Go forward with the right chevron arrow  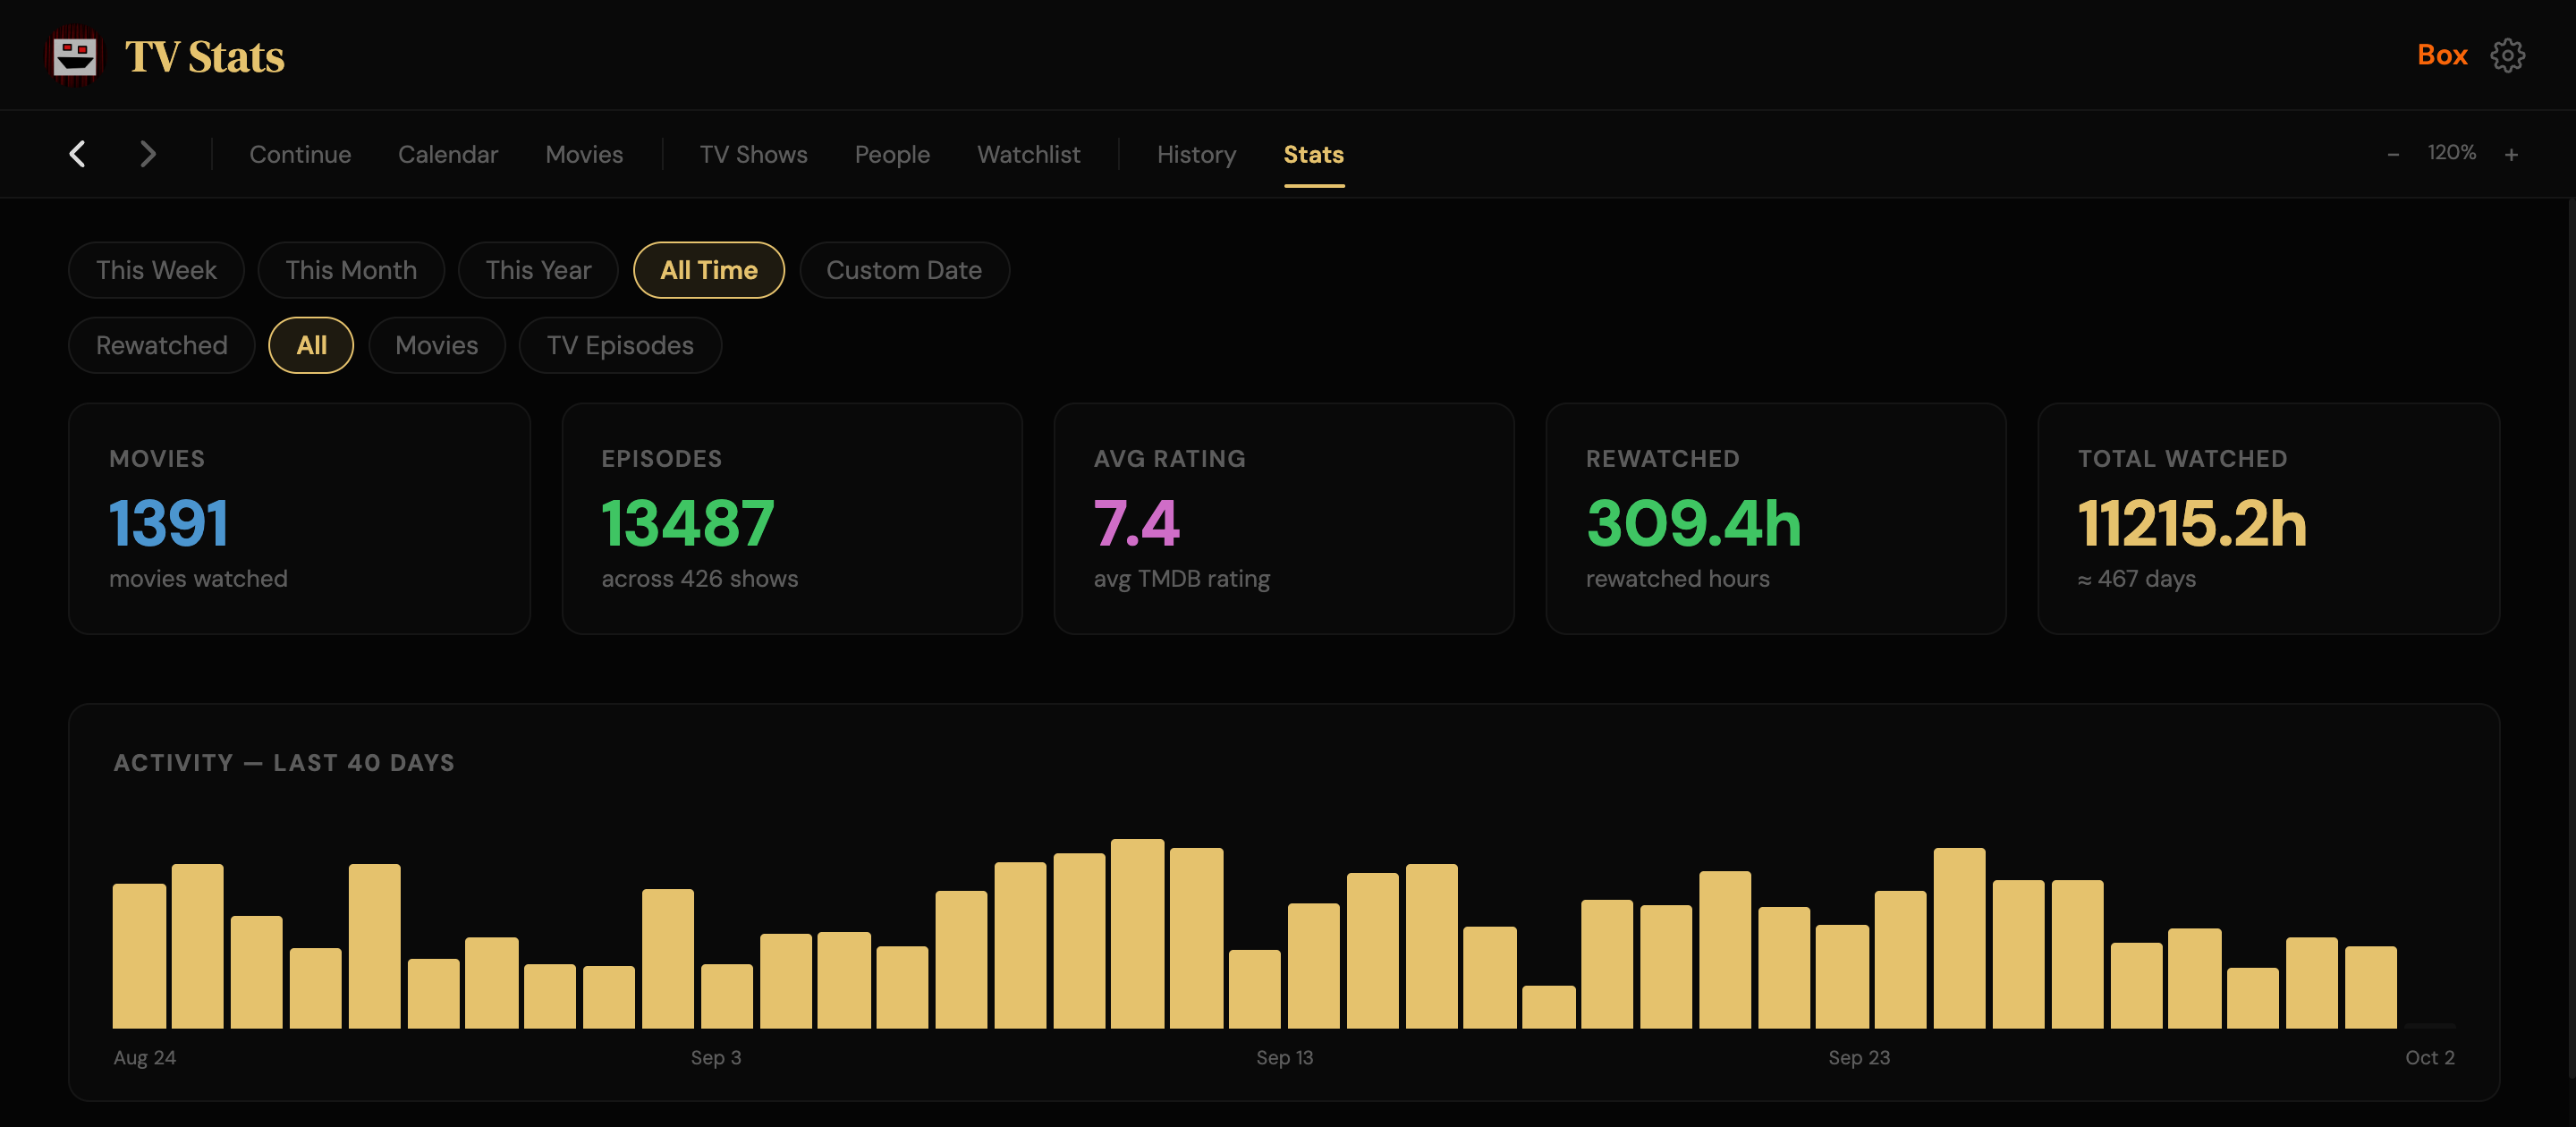click(148, 154)
